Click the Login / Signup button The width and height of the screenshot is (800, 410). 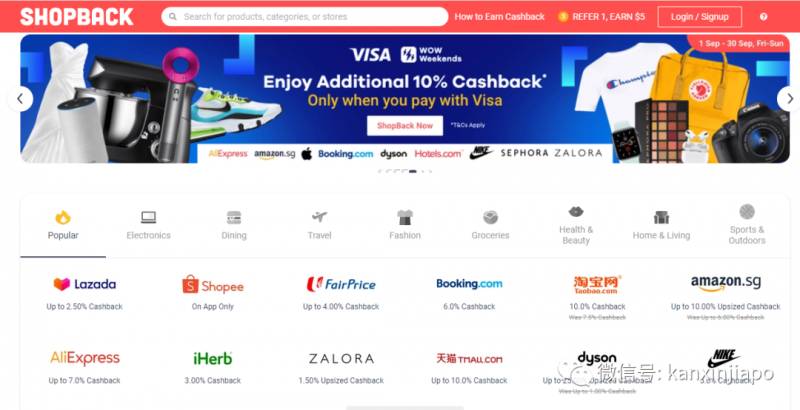coord(699,17)
